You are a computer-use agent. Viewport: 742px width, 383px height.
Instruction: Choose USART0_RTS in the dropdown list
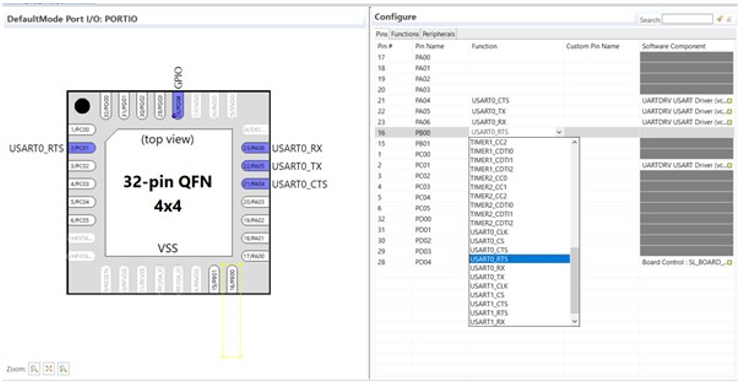520,259
